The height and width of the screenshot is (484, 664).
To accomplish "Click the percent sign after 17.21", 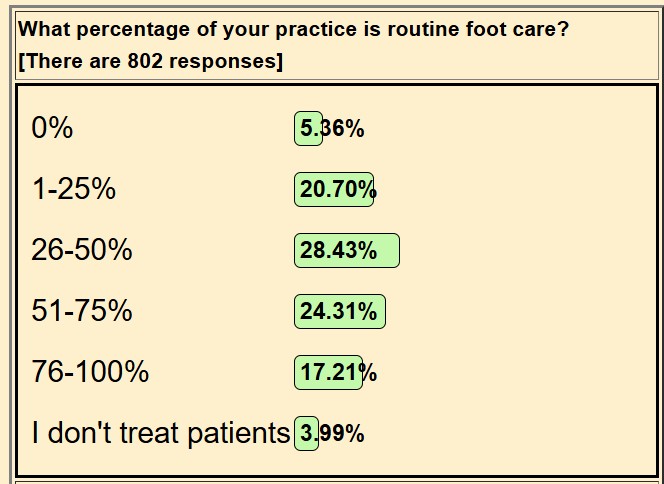I will click(368, 372).
